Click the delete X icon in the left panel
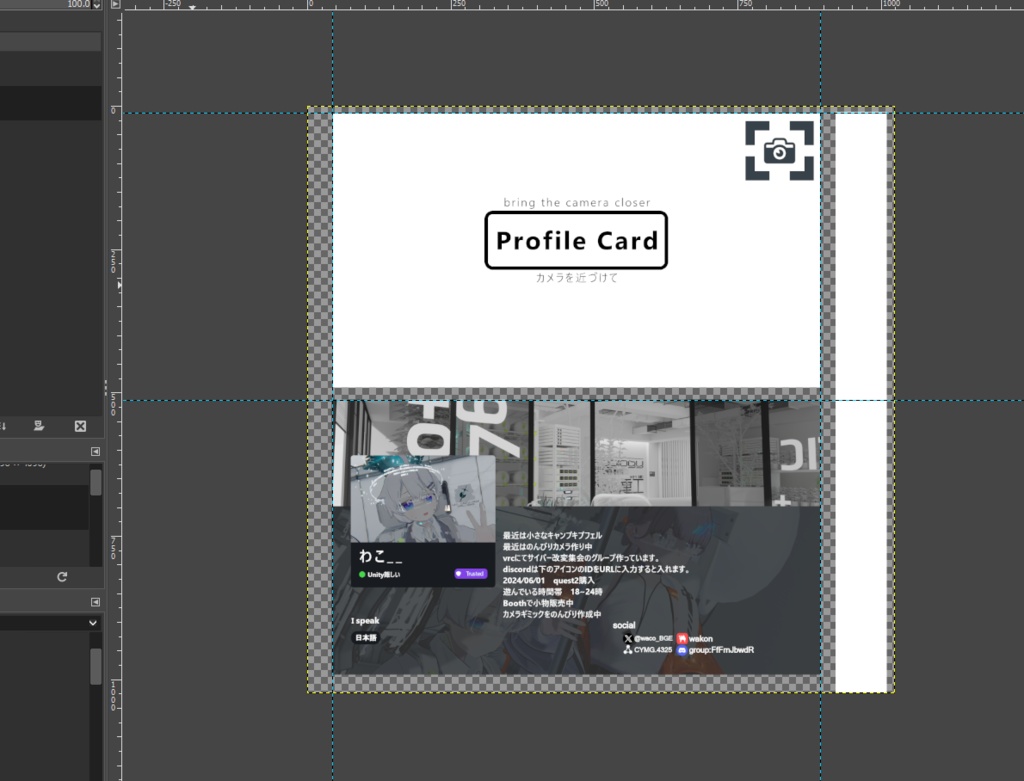Image resolution: width=1024 pixels, height=781 pixels. (x=80, y=426)
